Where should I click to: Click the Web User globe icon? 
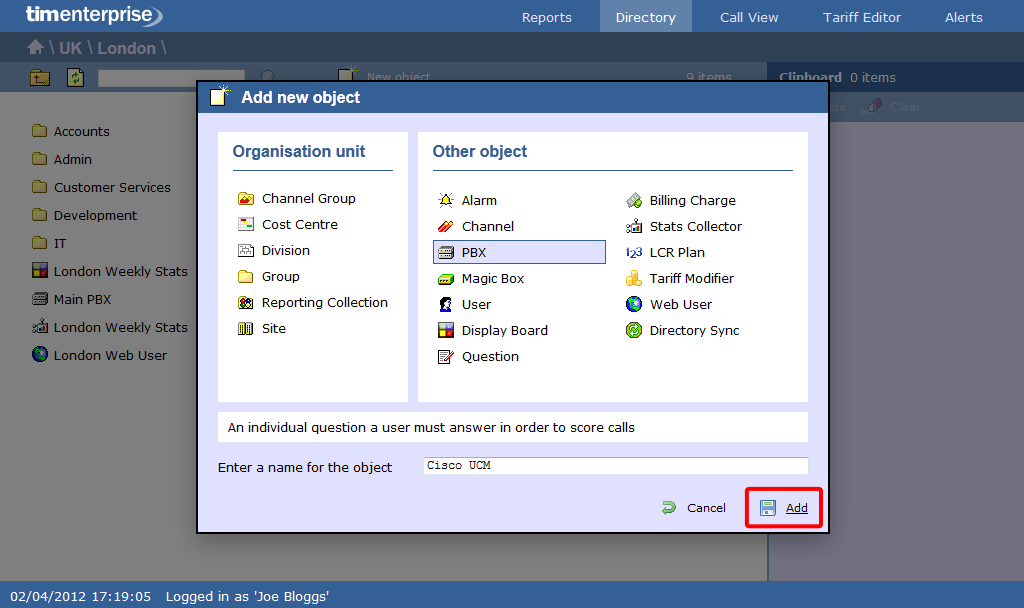click(634, 304)
